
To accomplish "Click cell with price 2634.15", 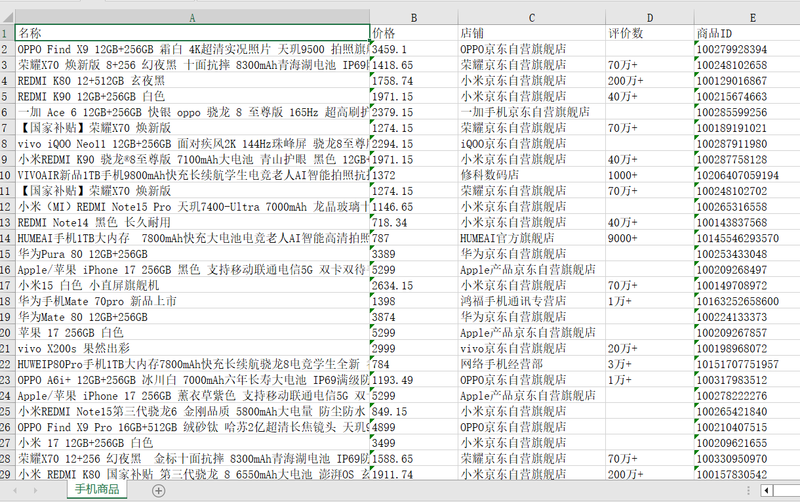I will (414, 285).
